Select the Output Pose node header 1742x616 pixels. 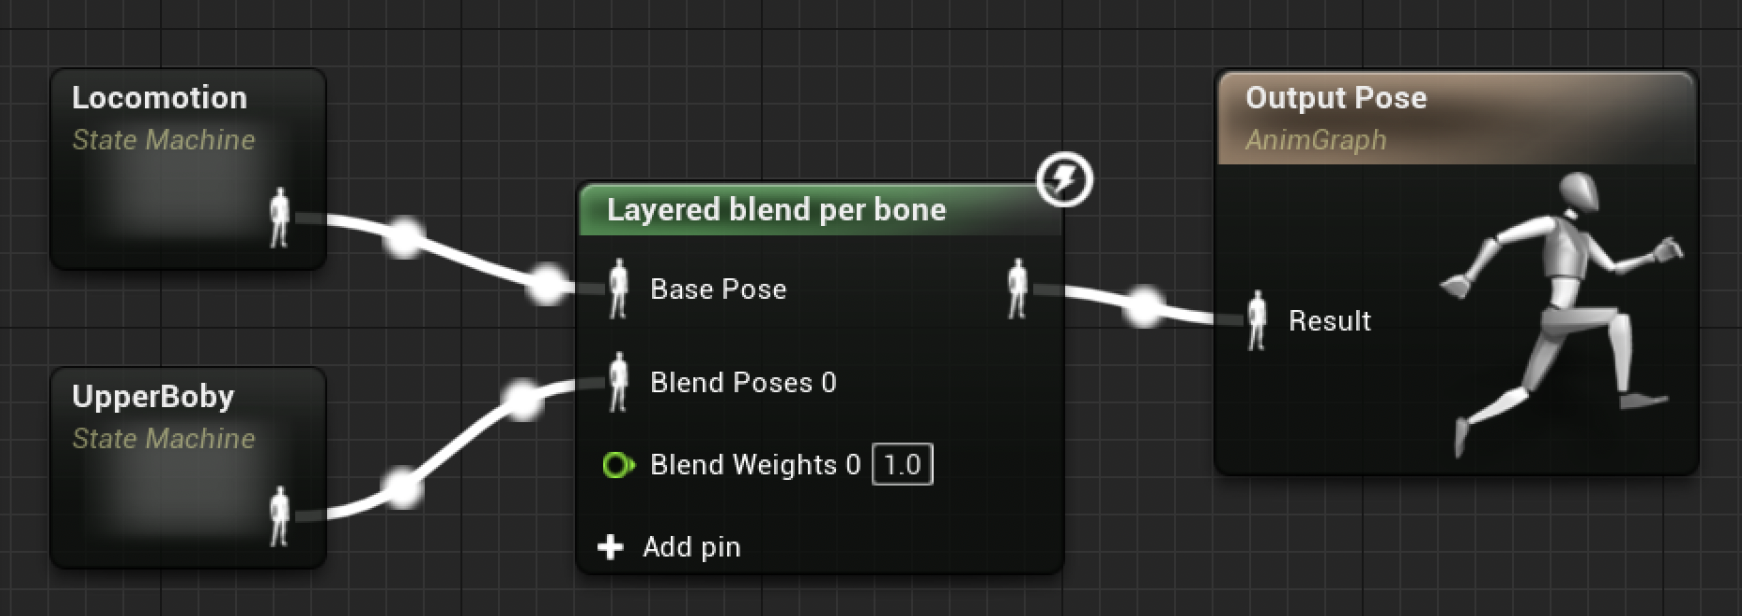coord(1457,118)
